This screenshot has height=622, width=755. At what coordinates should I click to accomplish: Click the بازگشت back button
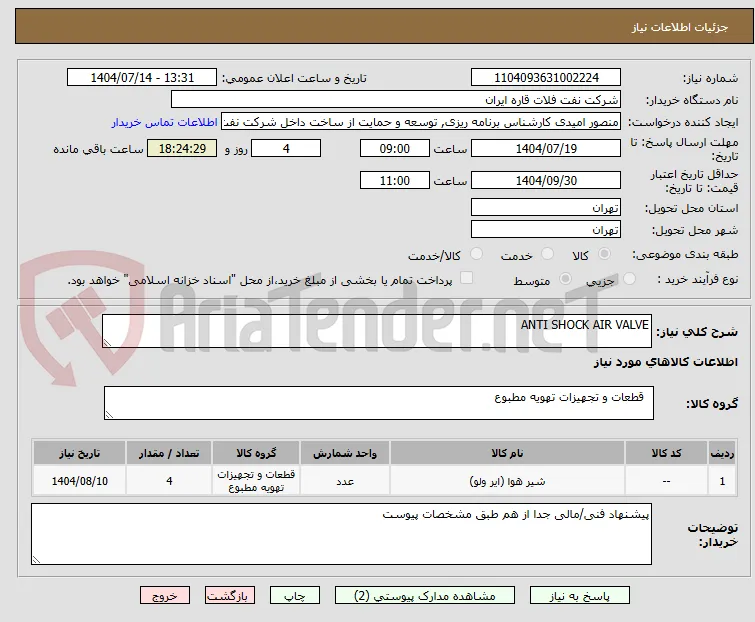pos(230,596)
